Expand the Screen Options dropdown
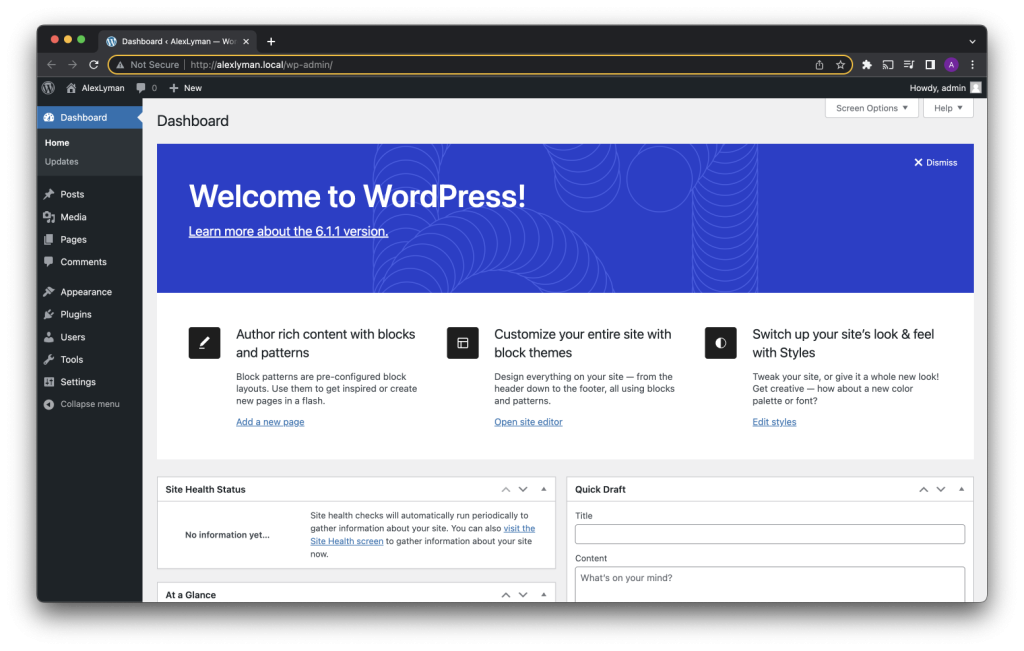 click(x=871, y=108)
